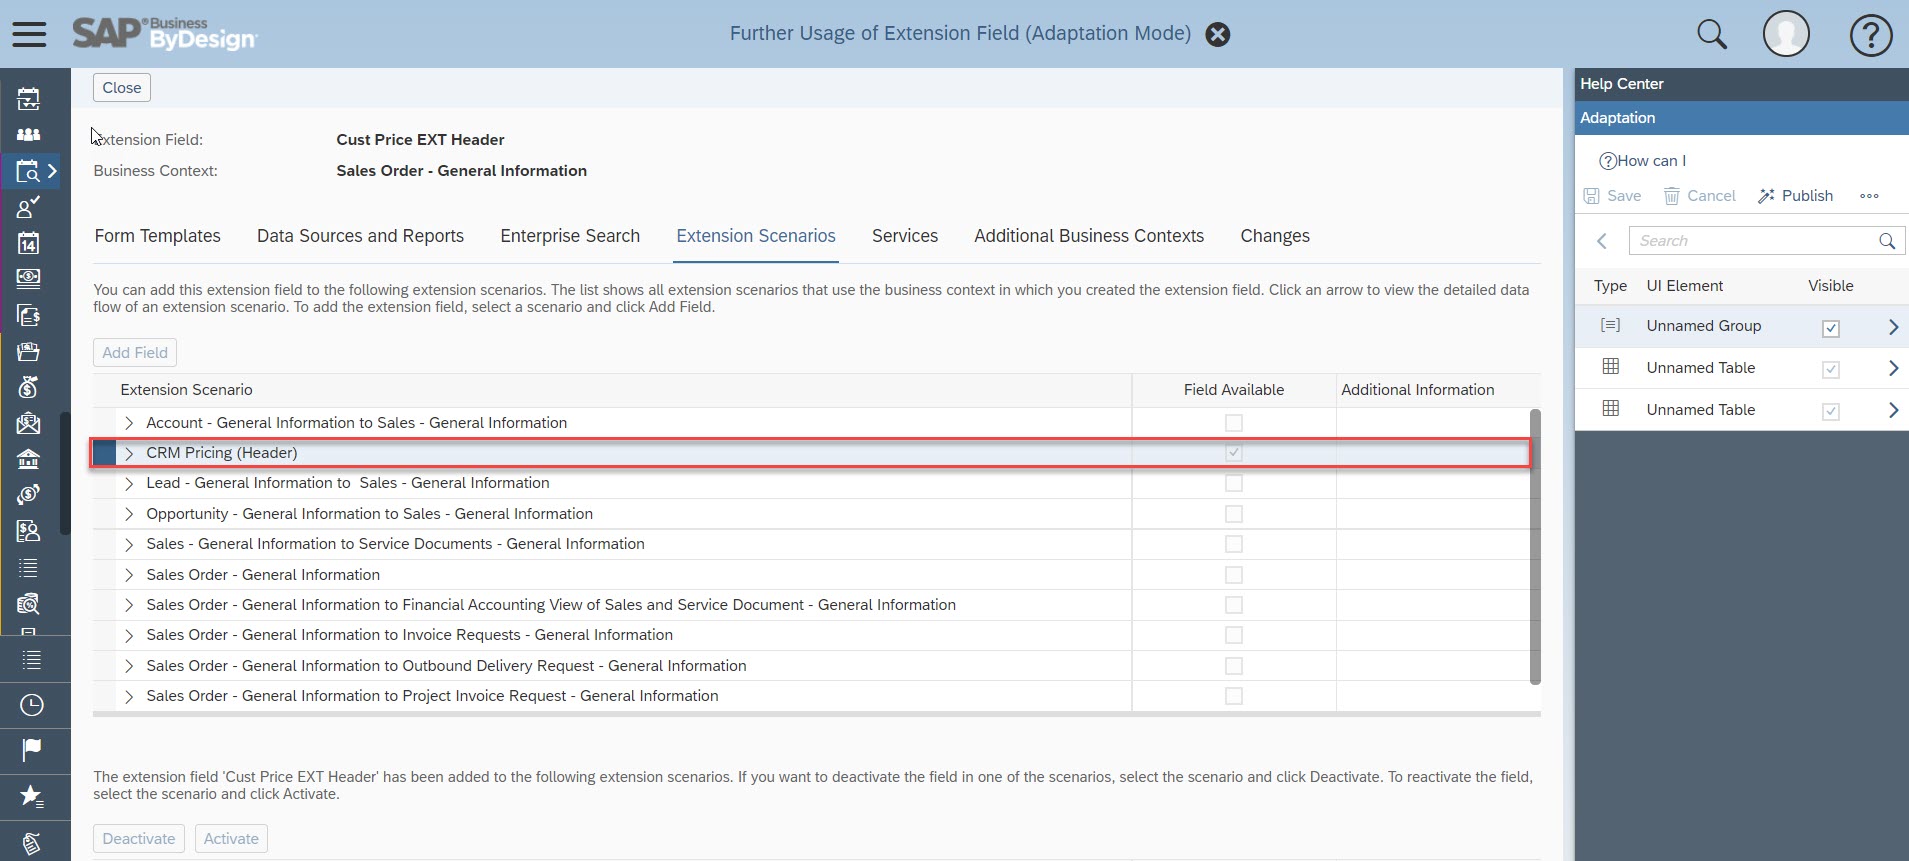1909x861 pixels.
Task: Click the Add Field button
Action: point(135,353)
